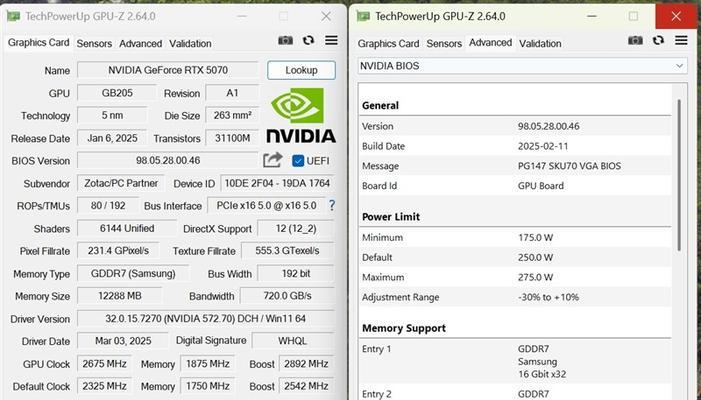Click the NVIDIA logo image

pyautogui.click(x=301, y=115)
